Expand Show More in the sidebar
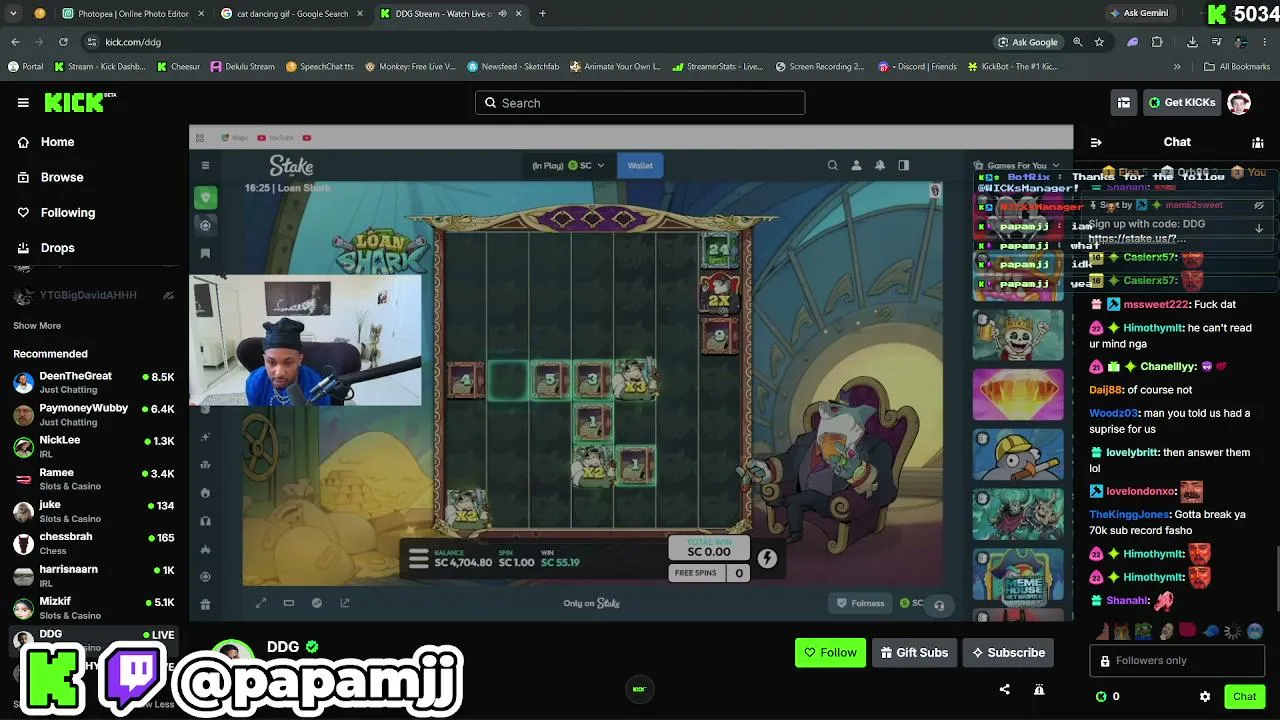The image size is (1280, 720). click(x=37, y=326)
